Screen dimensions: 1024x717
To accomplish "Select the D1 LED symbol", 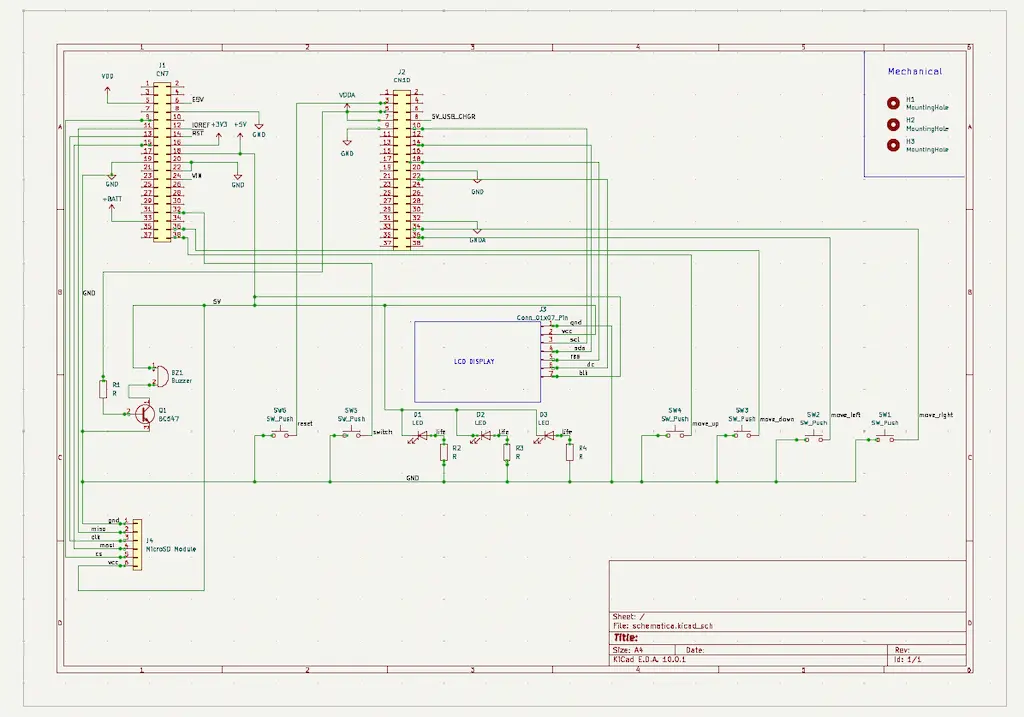I will click(x=419, y=436).
